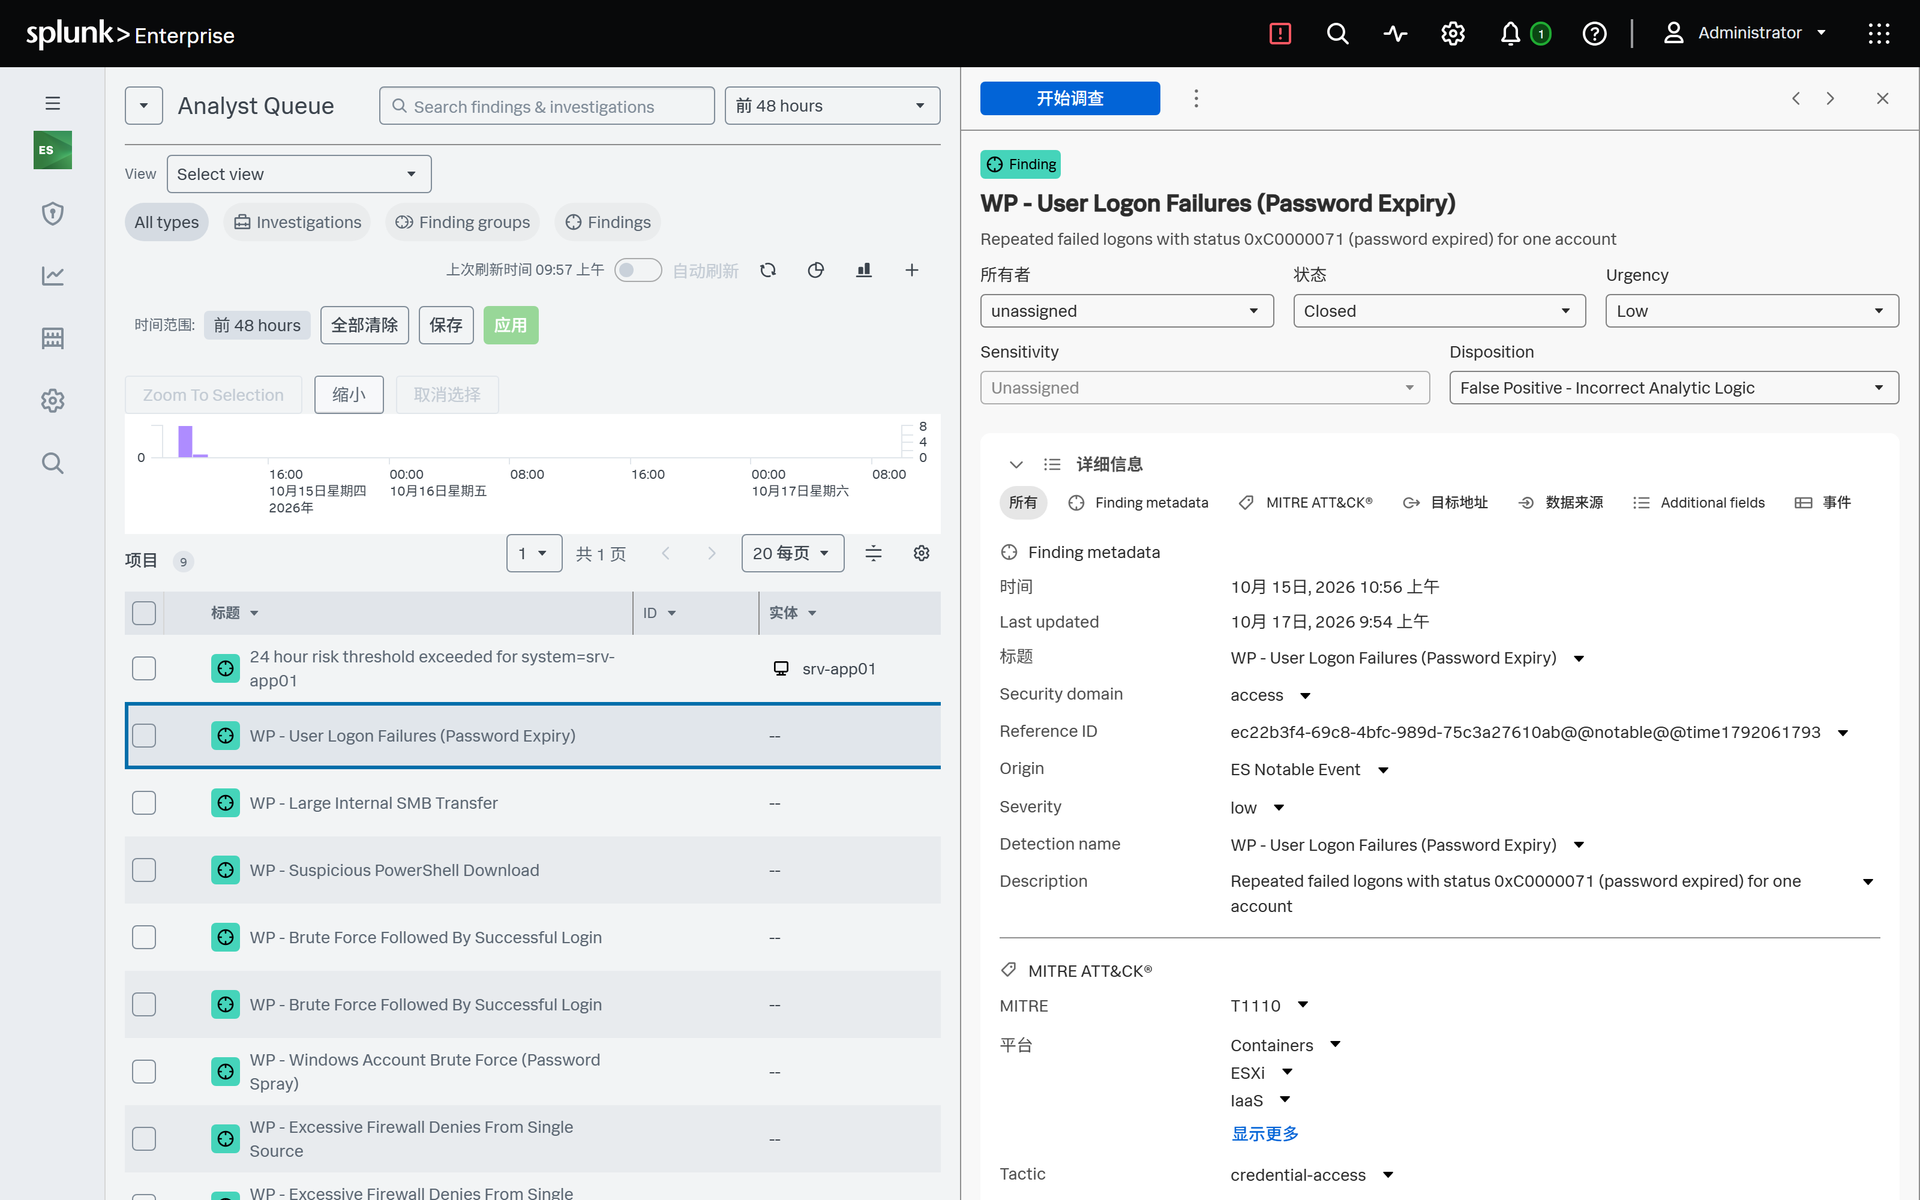The width and height of the screenshot is (1920, 1200).
Task: Open the status Closed dropdown
Action: point(1439,311)
